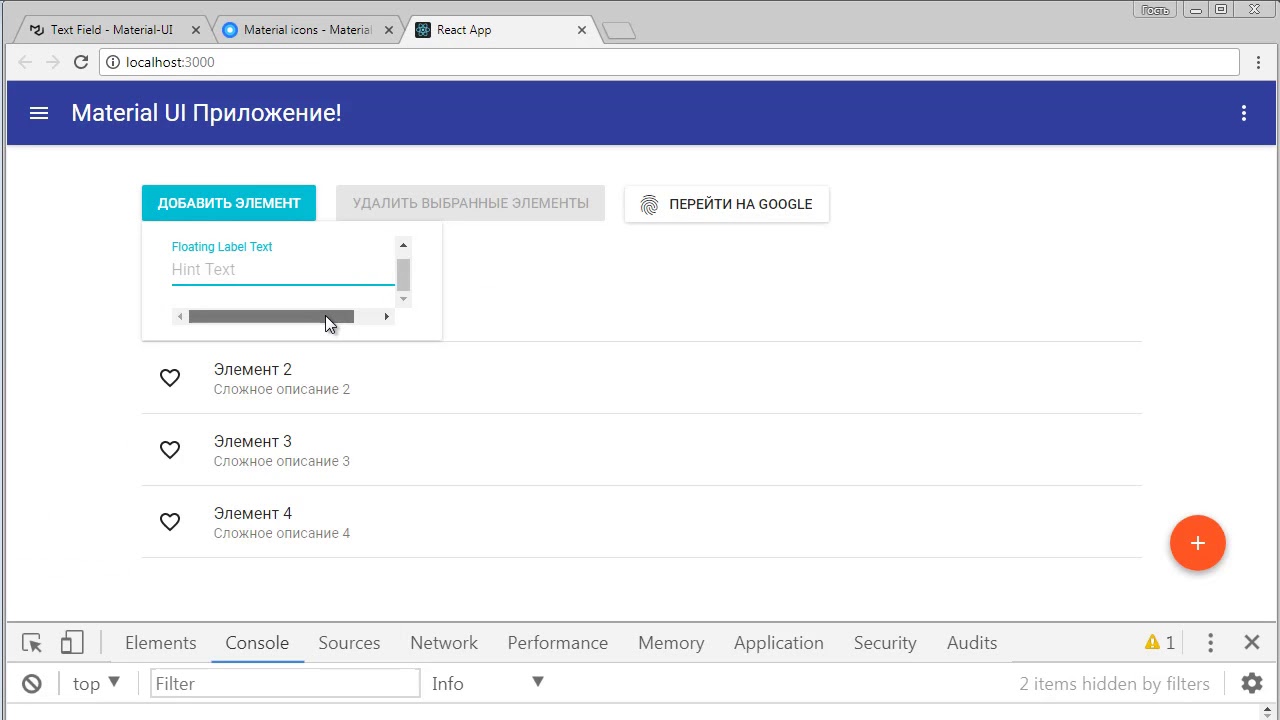Open the Chrome browser three-dot menu
Screen dimensions: 1280x720
pos(1259,62)
